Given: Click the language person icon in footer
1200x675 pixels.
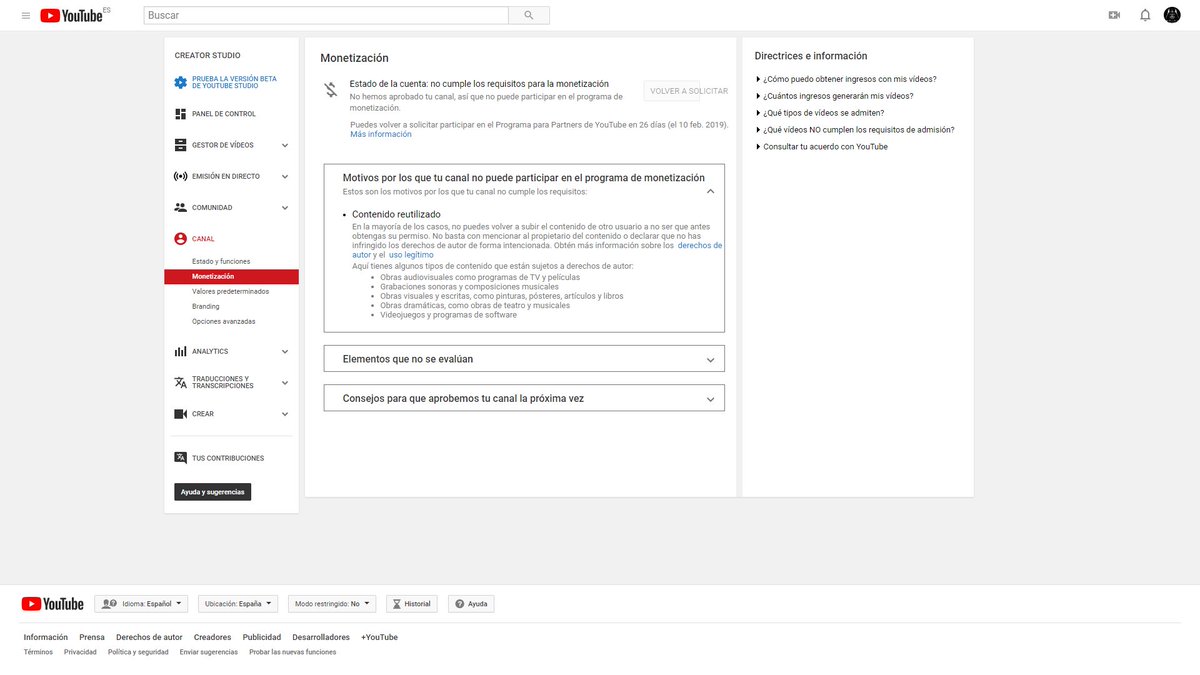Looking at the screenshot, I should pyautogui.click(x=109, y=604).
